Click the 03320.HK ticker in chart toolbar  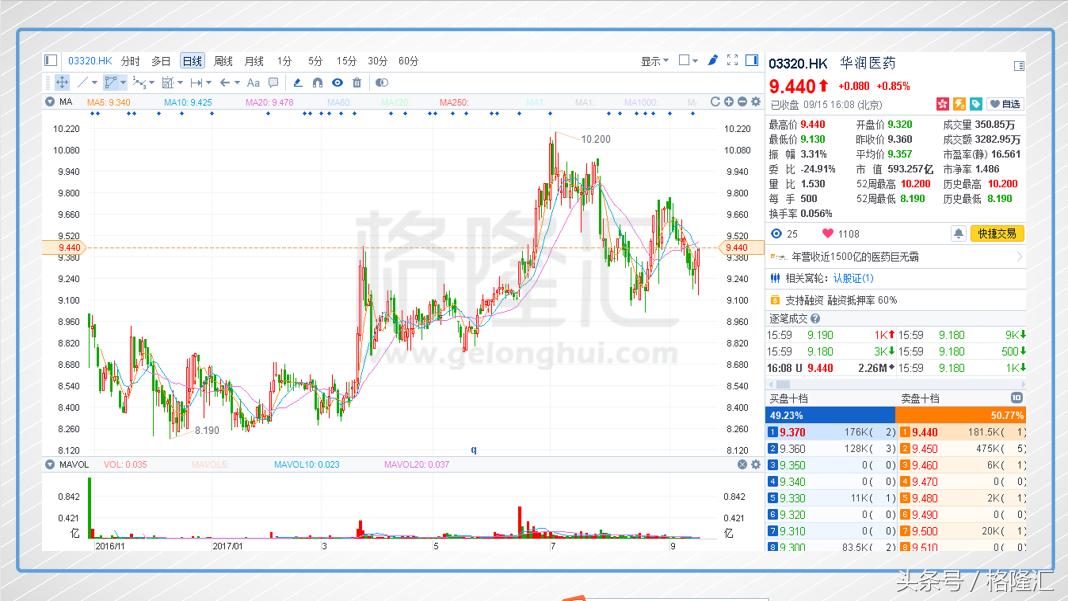click(x=90, y=61)
